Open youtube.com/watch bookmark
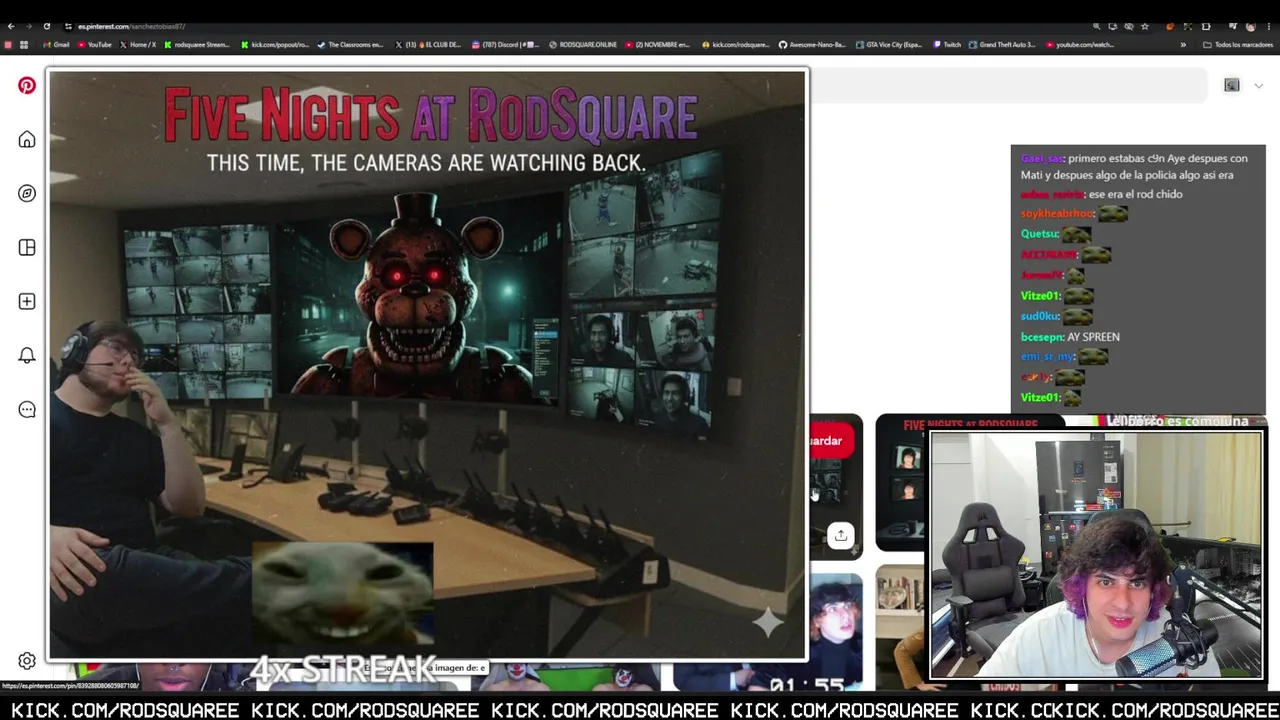1280x720 pixels. pos(1080,45)
